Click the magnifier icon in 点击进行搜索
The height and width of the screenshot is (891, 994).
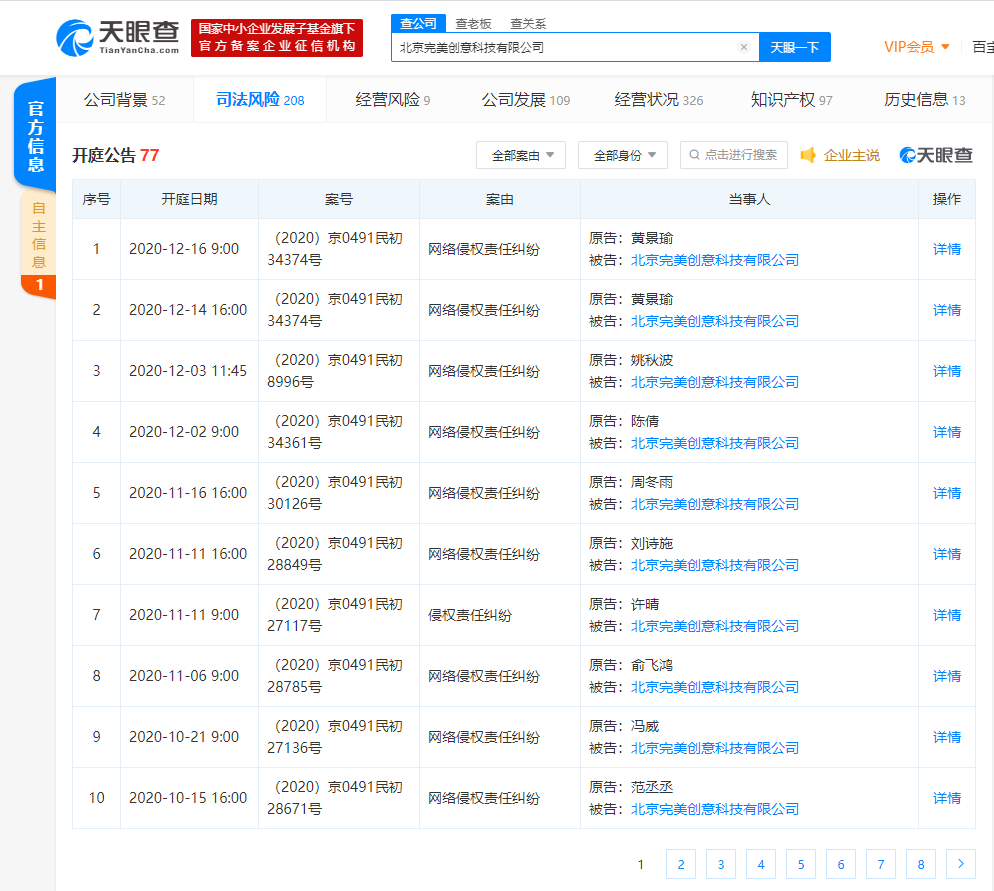click(x=695, y=155)
